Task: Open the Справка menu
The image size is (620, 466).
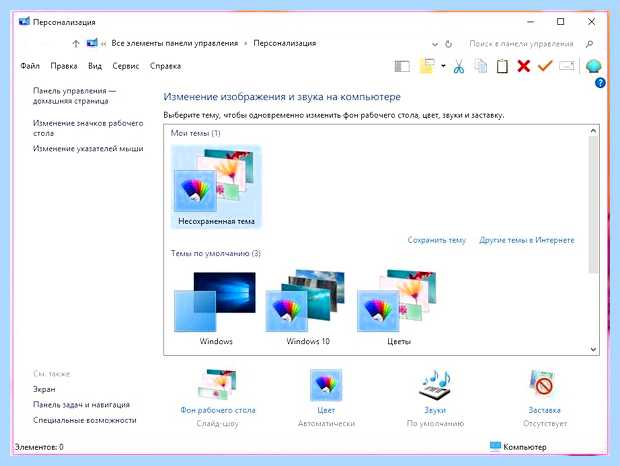Action: [165, 66]
